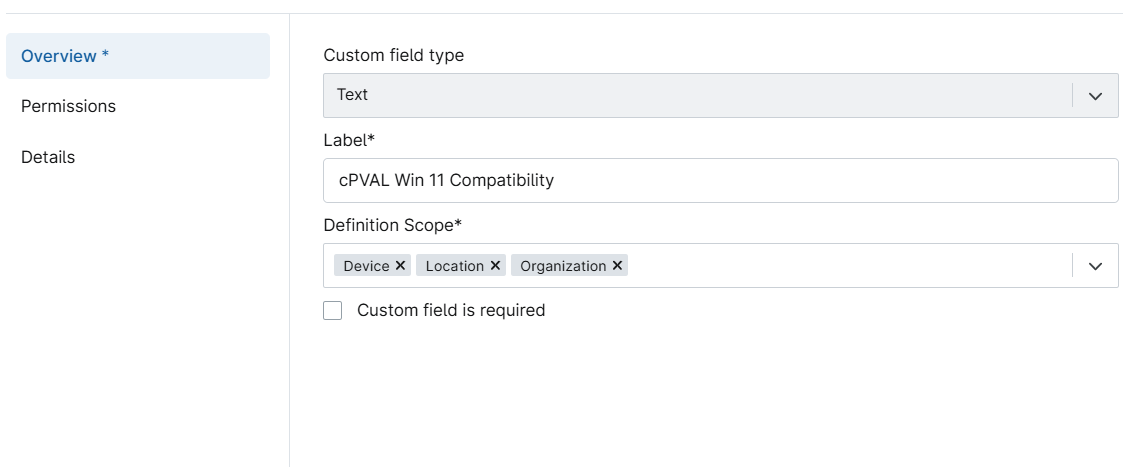Click the 'Definition Scope*' field caption
This screenshot has height=467, width=1145.
coord(393,225)
